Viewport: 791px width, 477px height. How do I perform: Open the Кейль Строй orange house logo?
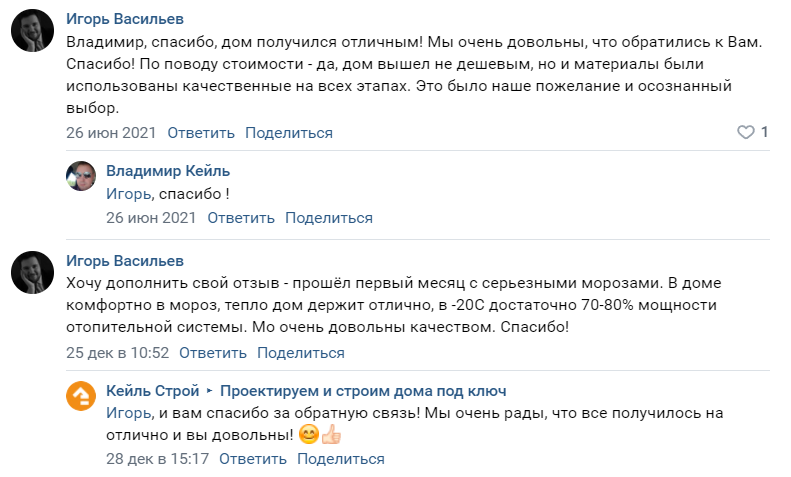tap(81, 396)
